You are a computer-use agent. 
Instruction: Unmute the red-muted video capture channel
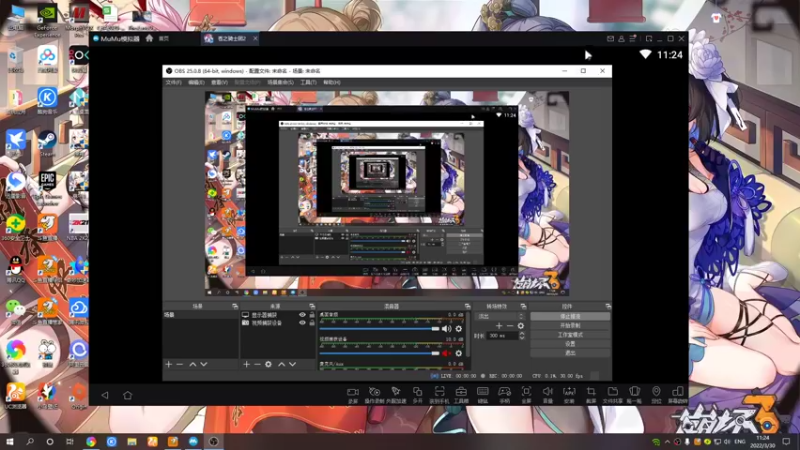[446, 353]
